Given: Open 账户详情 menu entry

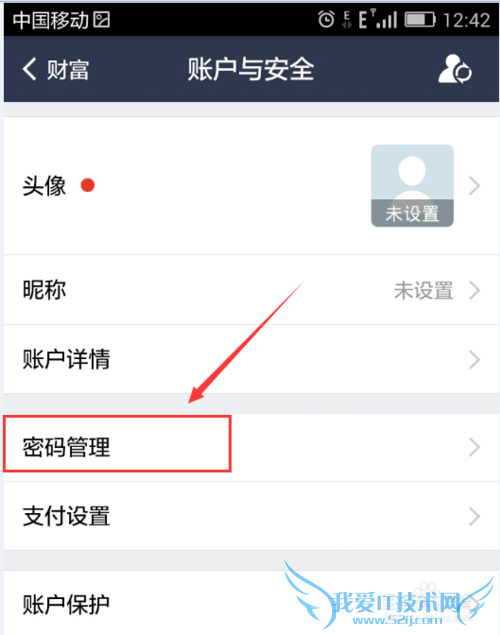Looking at the screenshot, I should tap(251, 359).
